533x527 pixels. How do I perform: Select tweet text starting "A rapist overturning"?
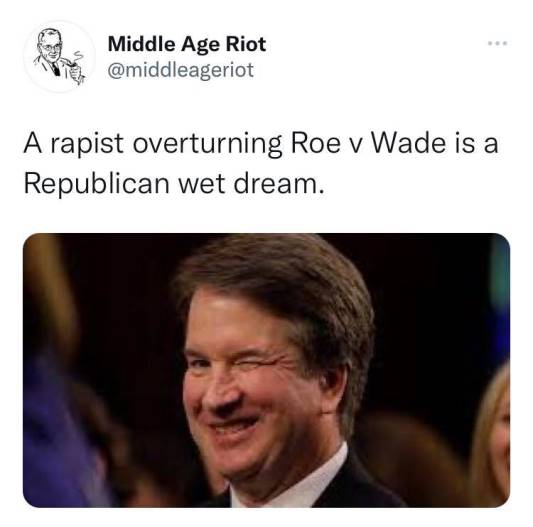[x=261, y=164]
